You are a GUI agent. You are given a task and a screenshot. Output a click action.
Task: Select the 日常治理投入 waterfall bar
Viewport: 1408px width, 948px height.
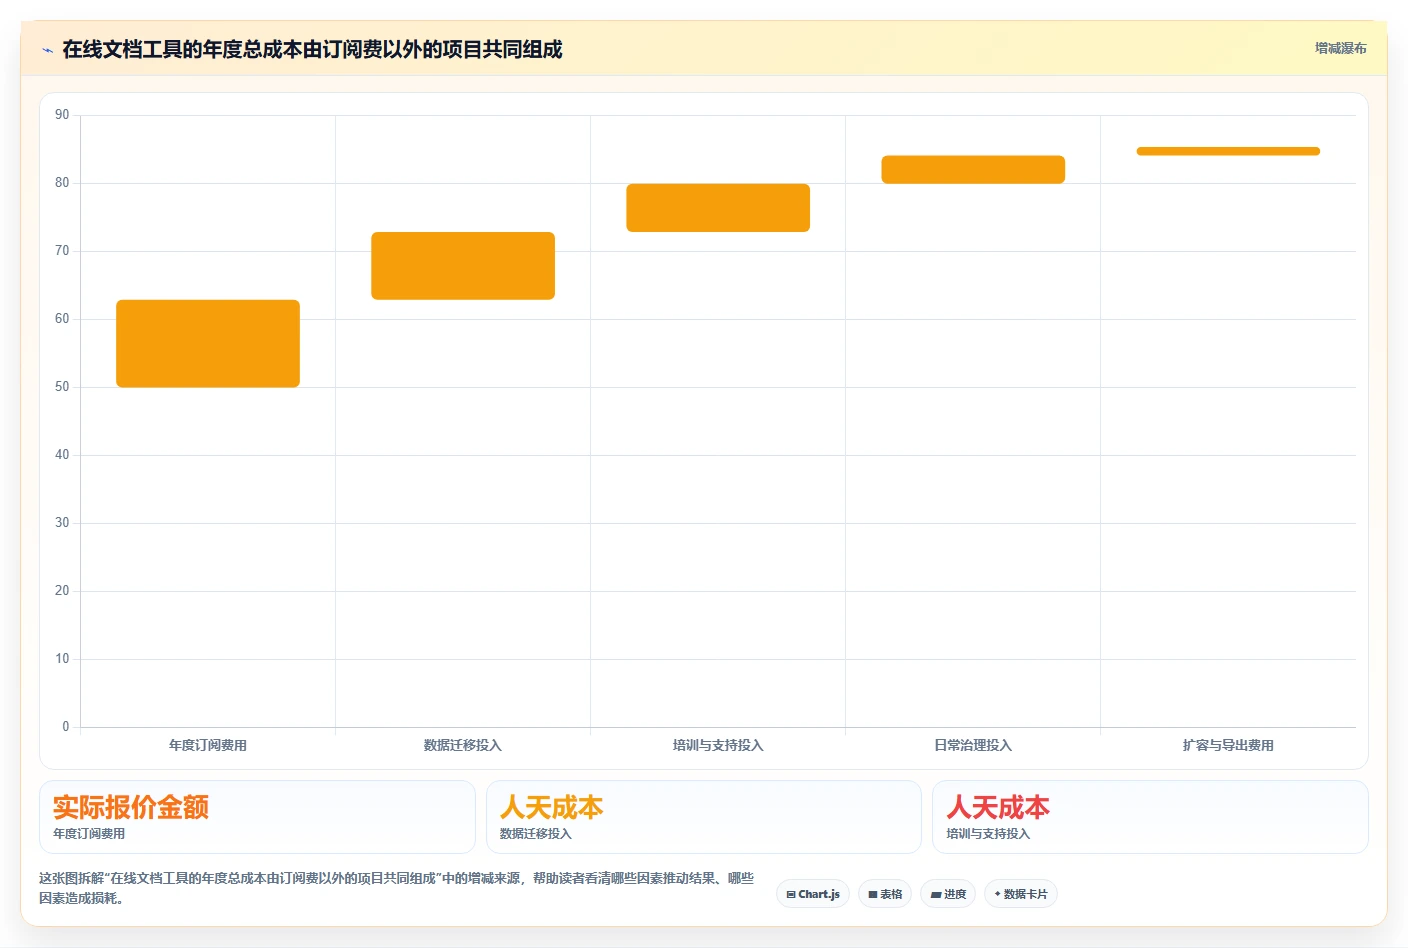click(973, 169)
